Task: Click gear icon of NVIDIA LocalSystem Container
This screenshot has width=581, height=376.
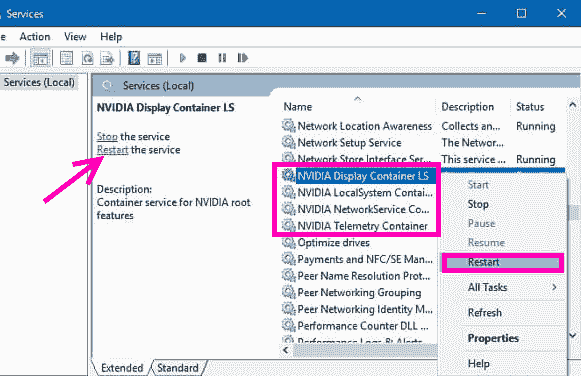Action: (x=288, y=192)
